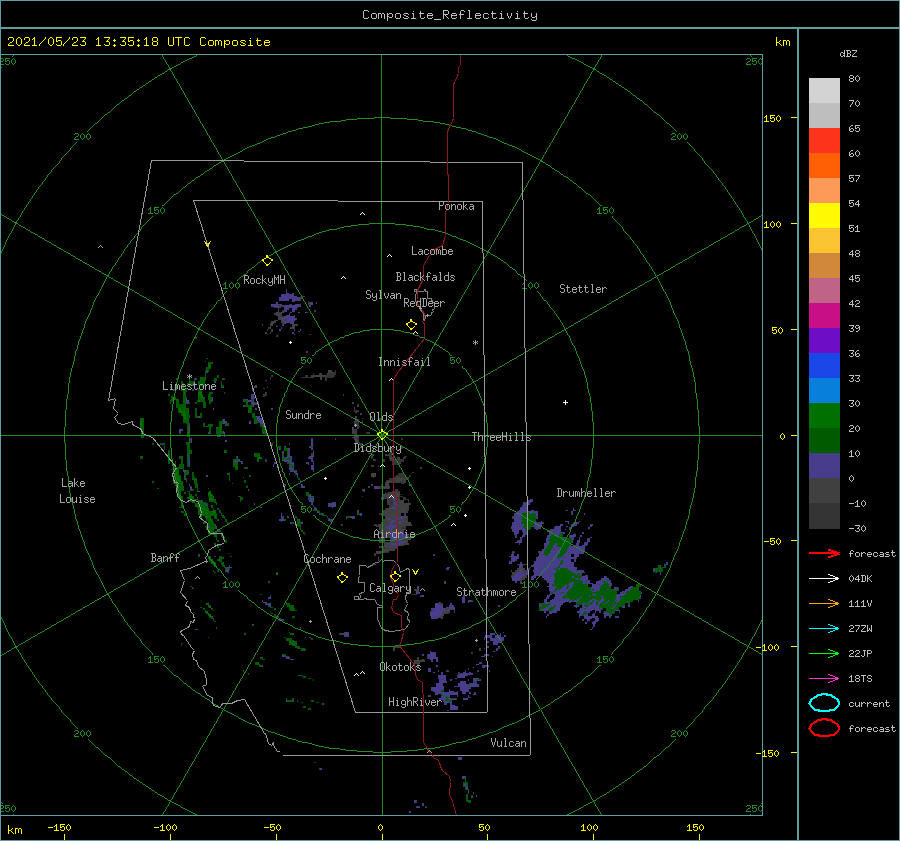Screen dimensions: 900x841
Task: Click the Sylvan label
Action: (383, 295)
